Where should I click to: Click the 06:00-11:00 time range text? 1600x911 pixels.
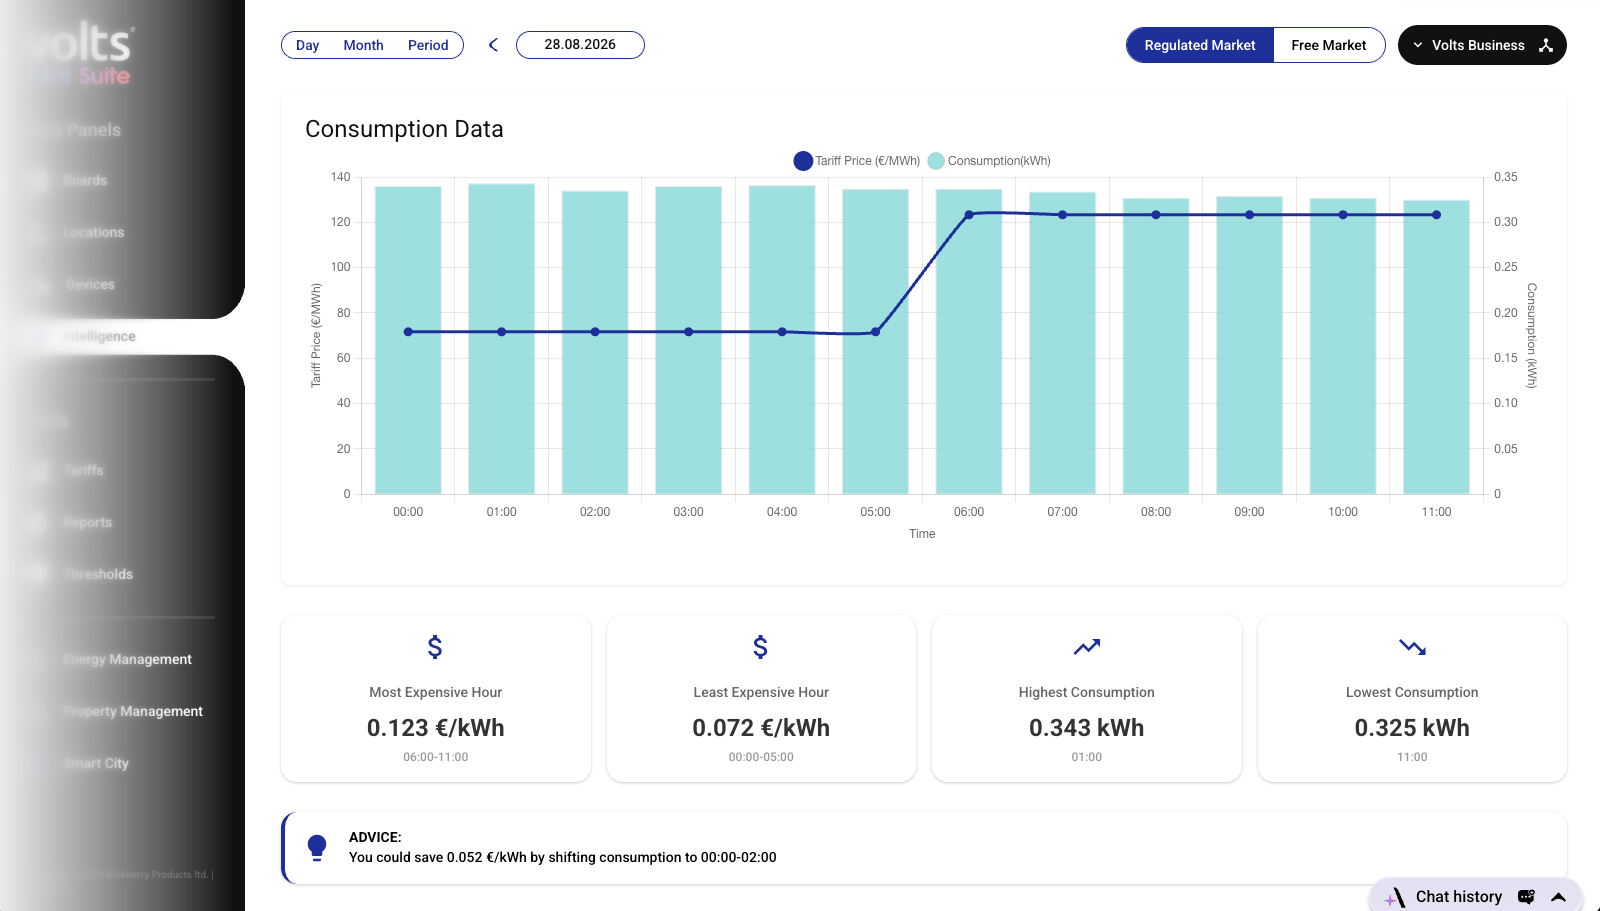pos(435,757)
